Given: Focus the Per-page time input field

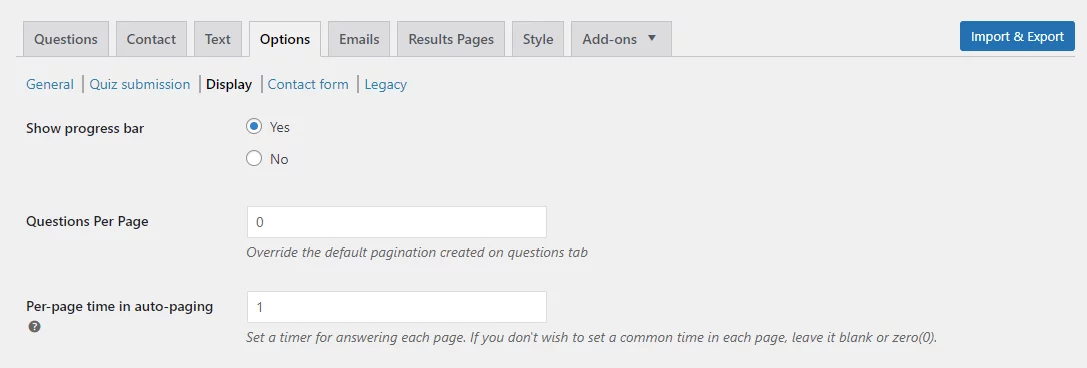Looking at the screenshot, I should pos(397,307).
